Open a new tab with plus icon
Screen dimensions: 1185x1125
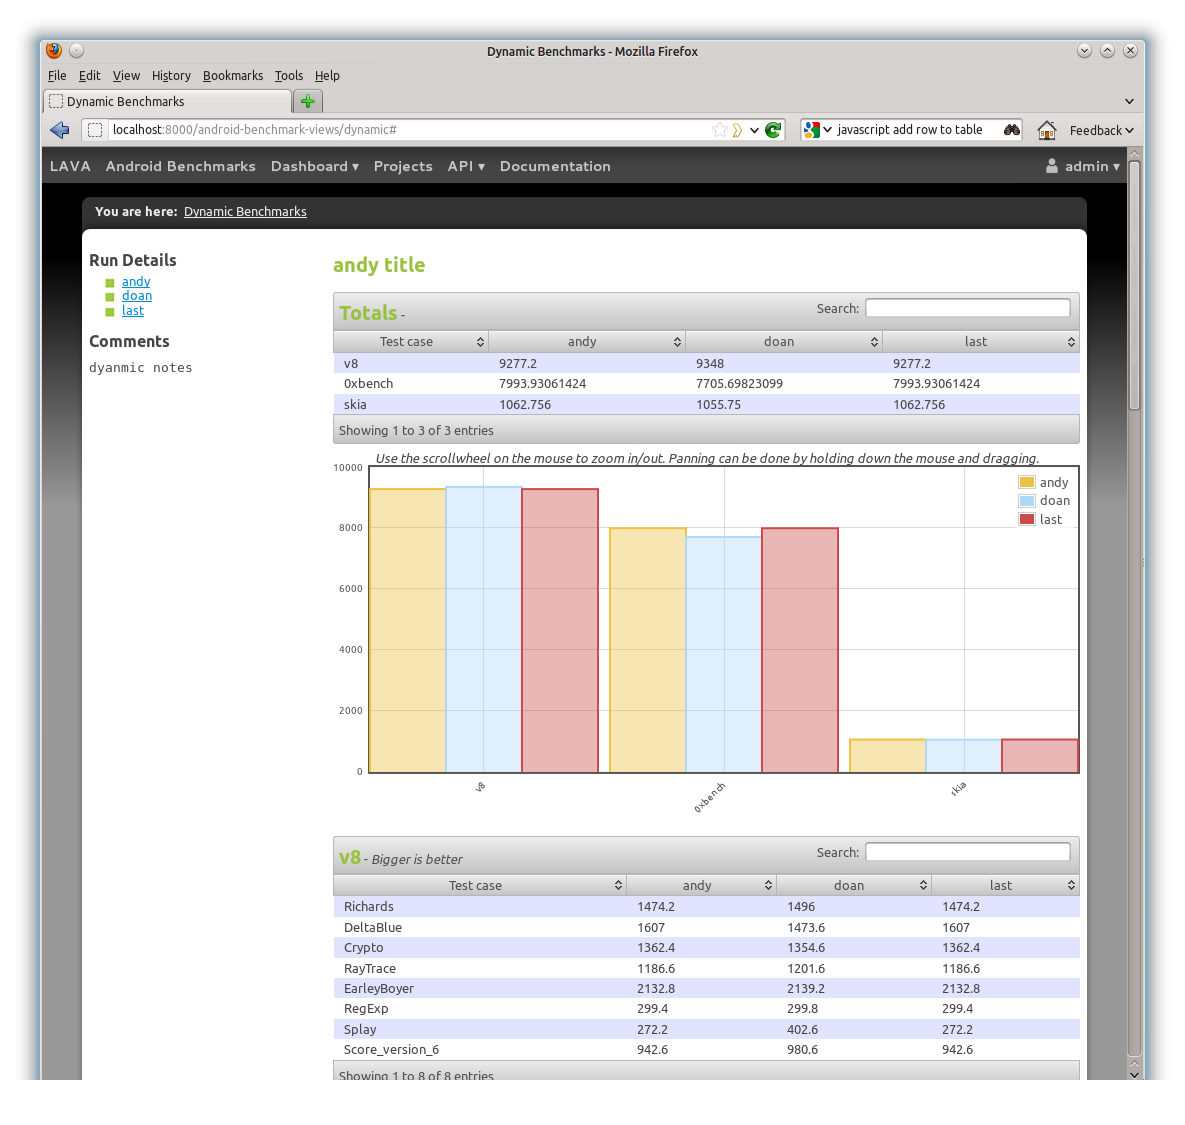308,101
